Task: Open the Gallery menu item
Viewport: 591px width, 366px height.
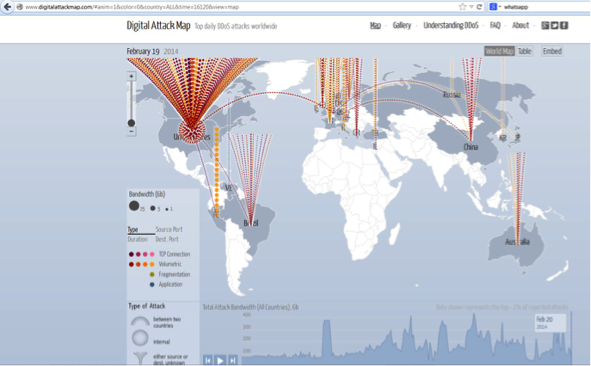Action: pos(402,25)
